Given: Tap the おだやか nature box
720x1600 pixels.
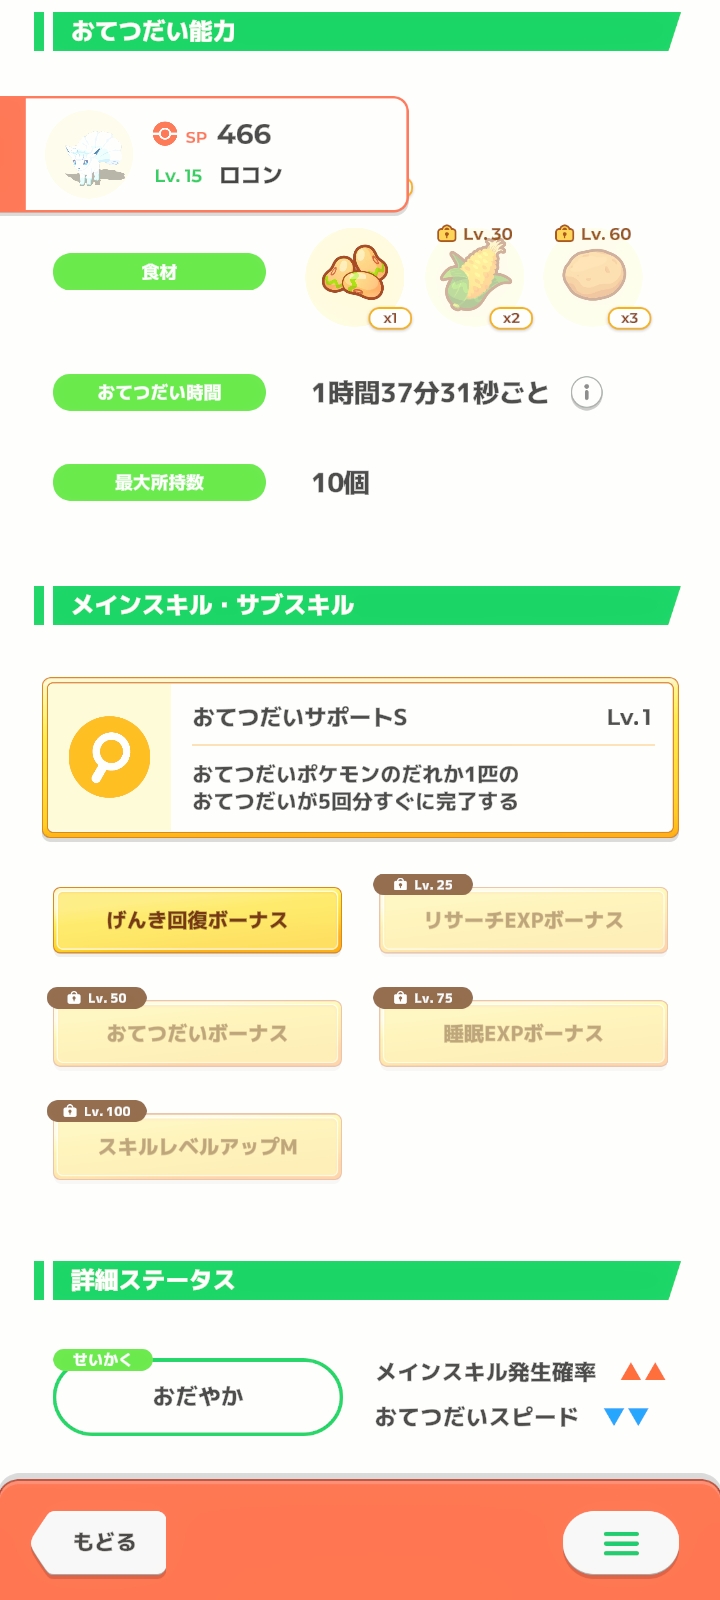Looking at the screenshot, I should 198,1396.
